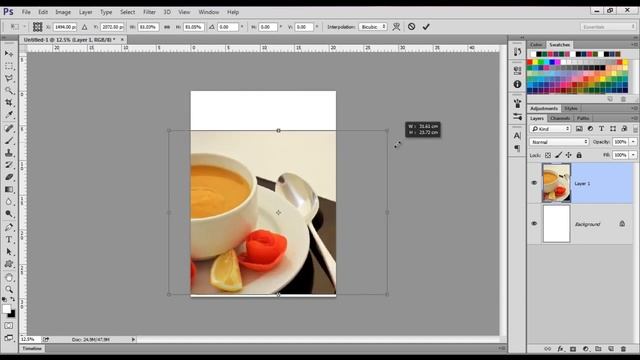Cancel the transform with the no-entry icon

click(411, 27)
